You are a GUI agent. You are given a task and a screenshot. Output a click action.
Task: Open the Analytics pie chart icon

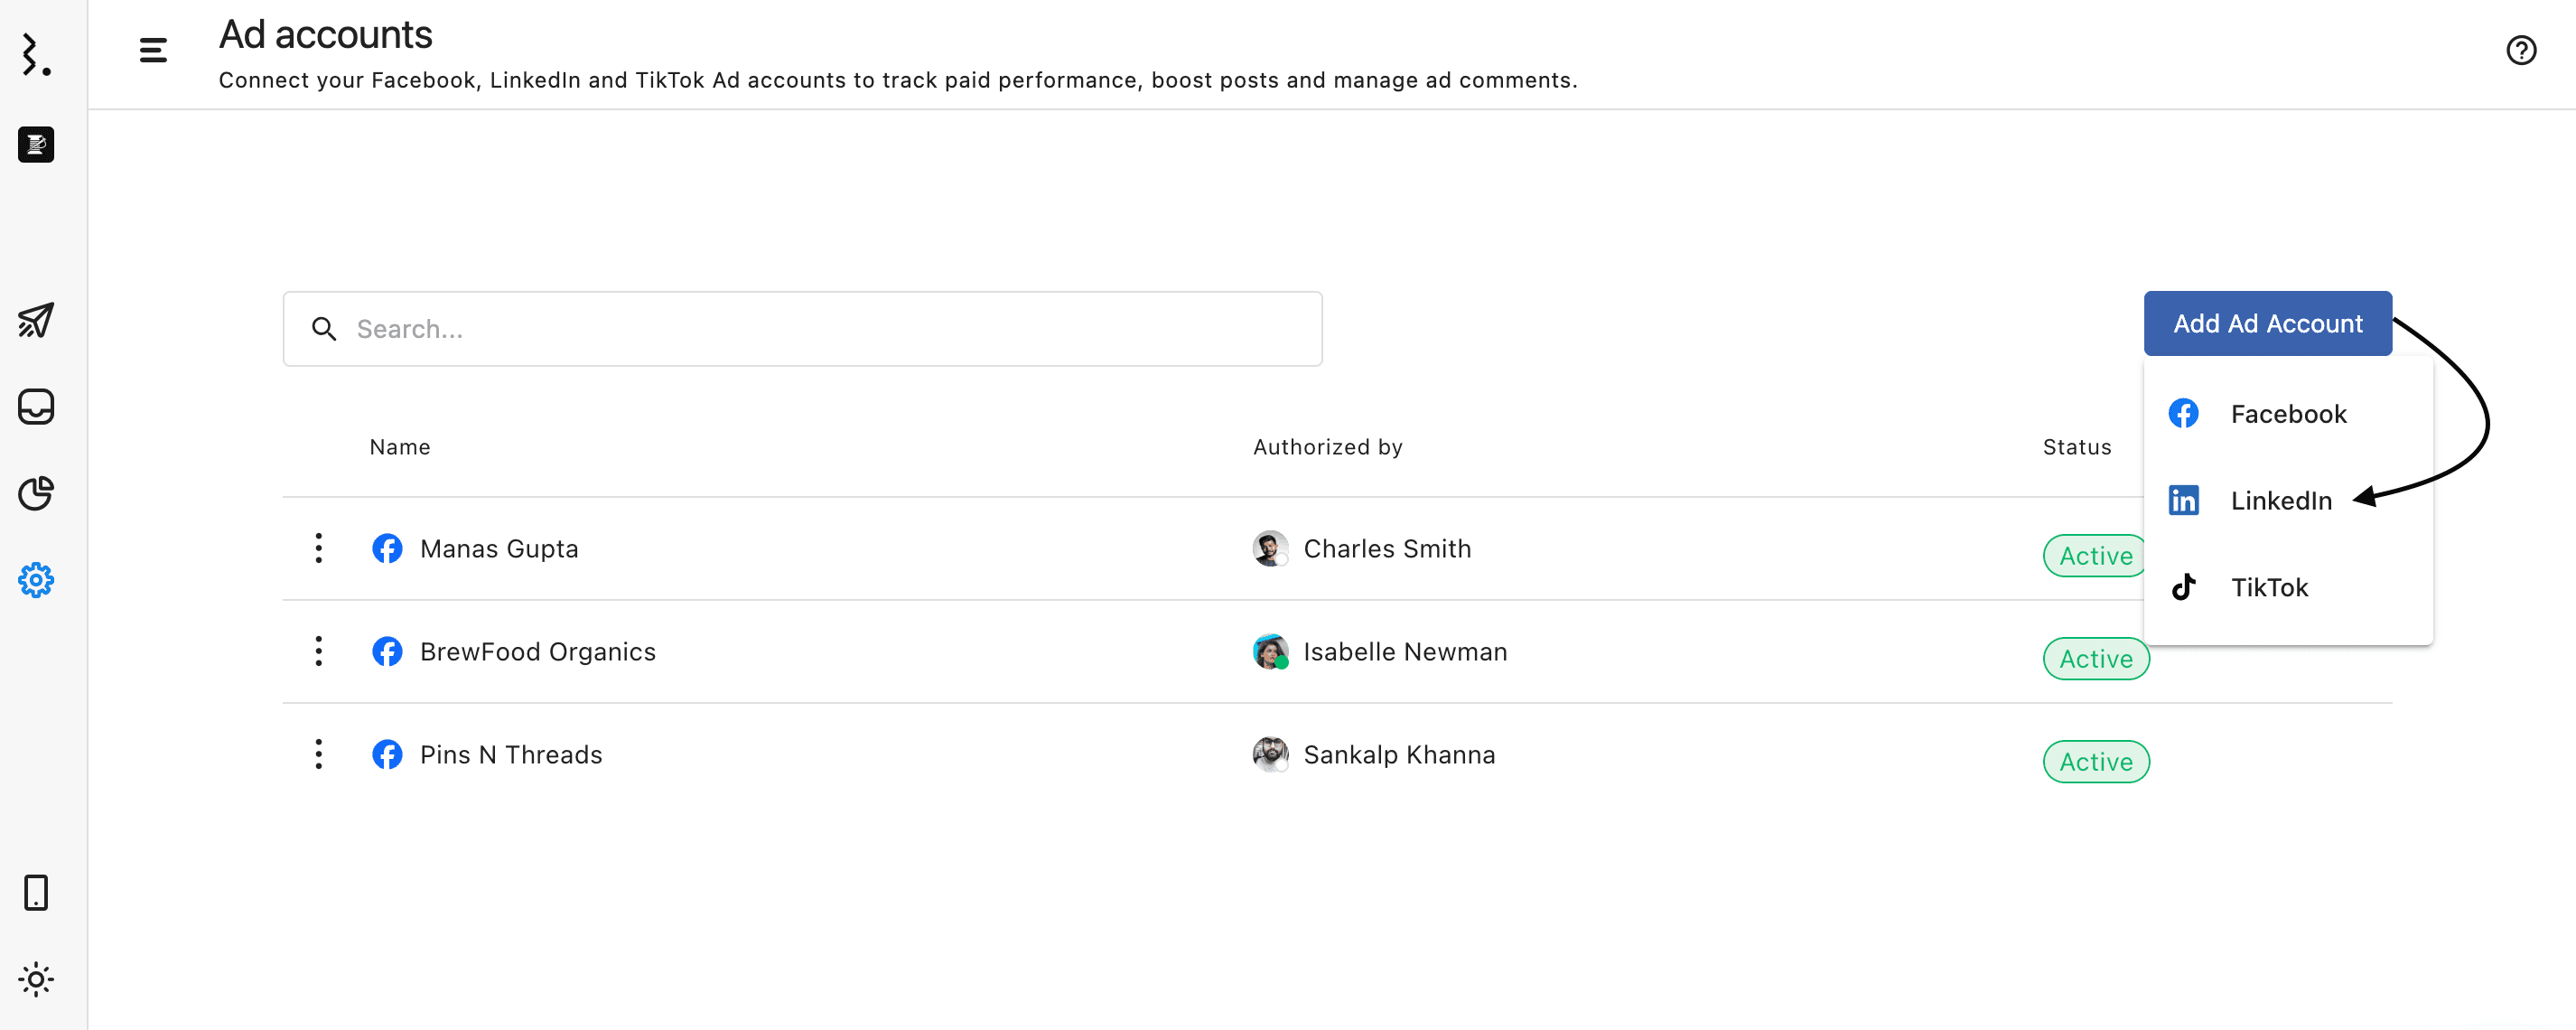pos(36,493)
